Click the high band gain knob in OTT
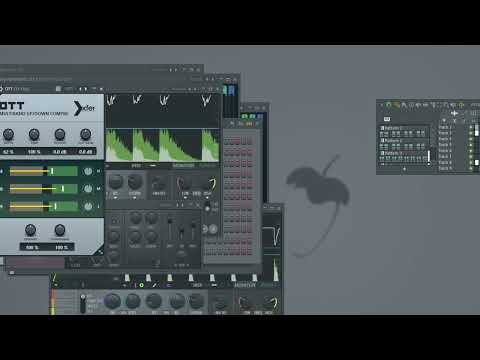Viewport: 480px width, 360px height. coord(88,171)
